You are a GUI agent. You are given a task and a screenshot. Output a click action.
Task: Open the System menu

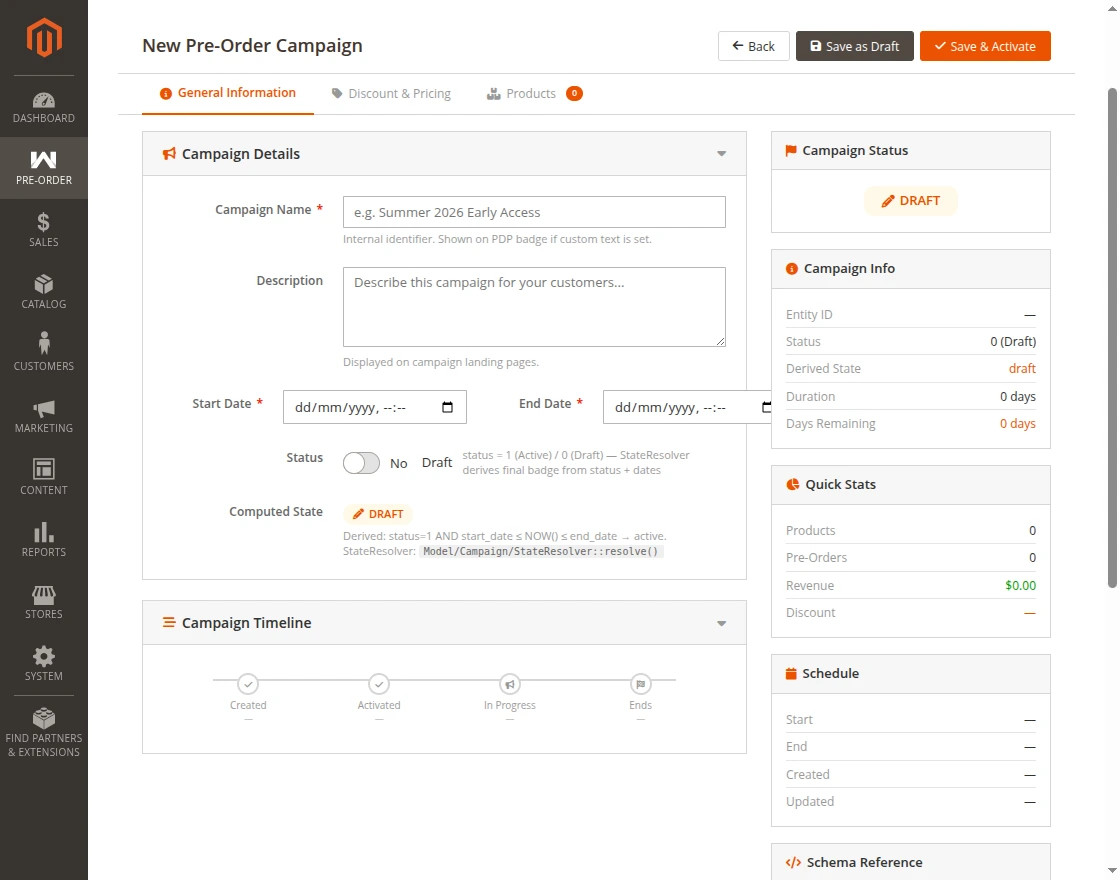[x=44, y=664]
